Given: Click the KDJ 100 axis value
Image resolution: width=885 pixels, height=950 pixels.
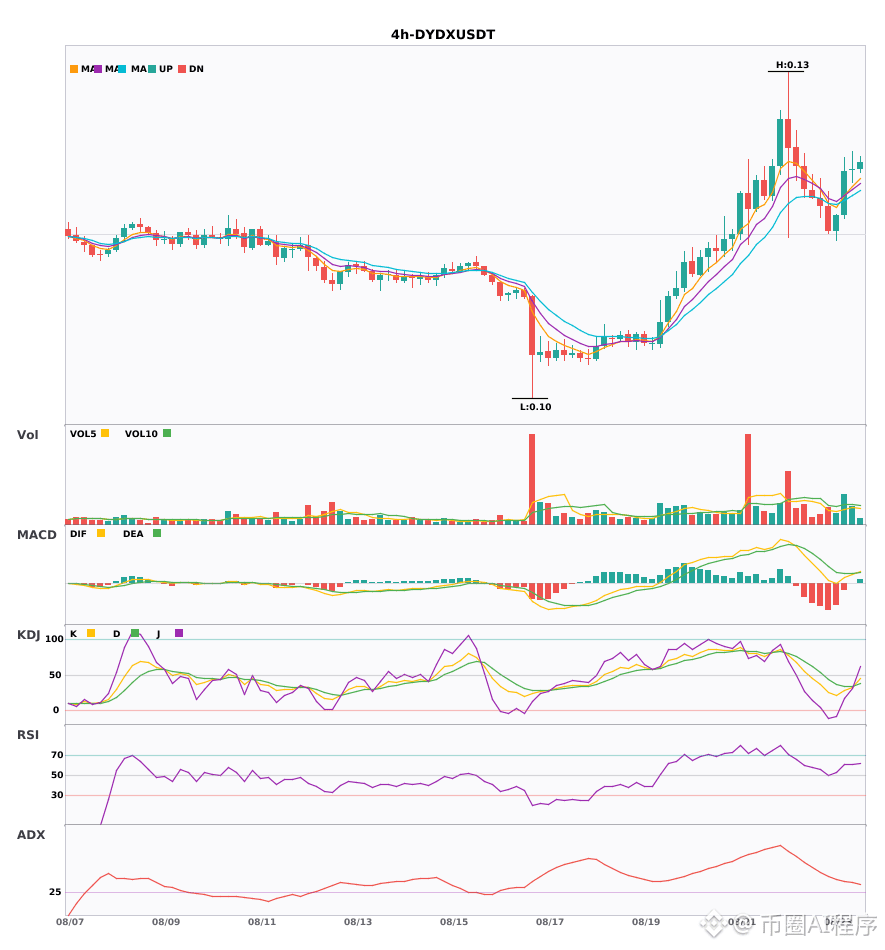Looking at the screenshot, I should (x=54, y=639).
